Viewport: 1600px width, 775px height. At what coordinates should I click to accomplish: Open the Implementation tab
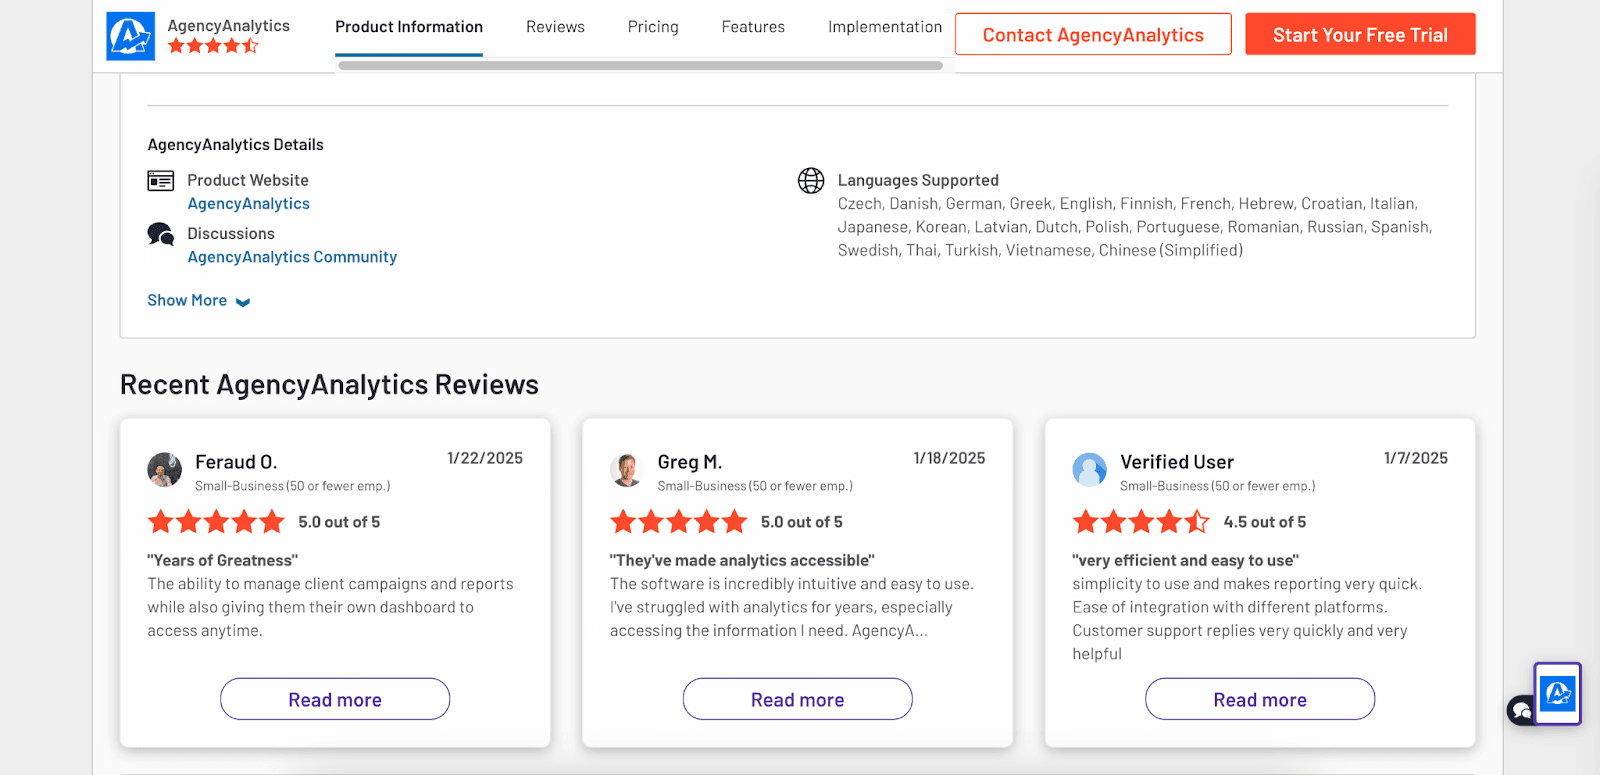(884, 27)
